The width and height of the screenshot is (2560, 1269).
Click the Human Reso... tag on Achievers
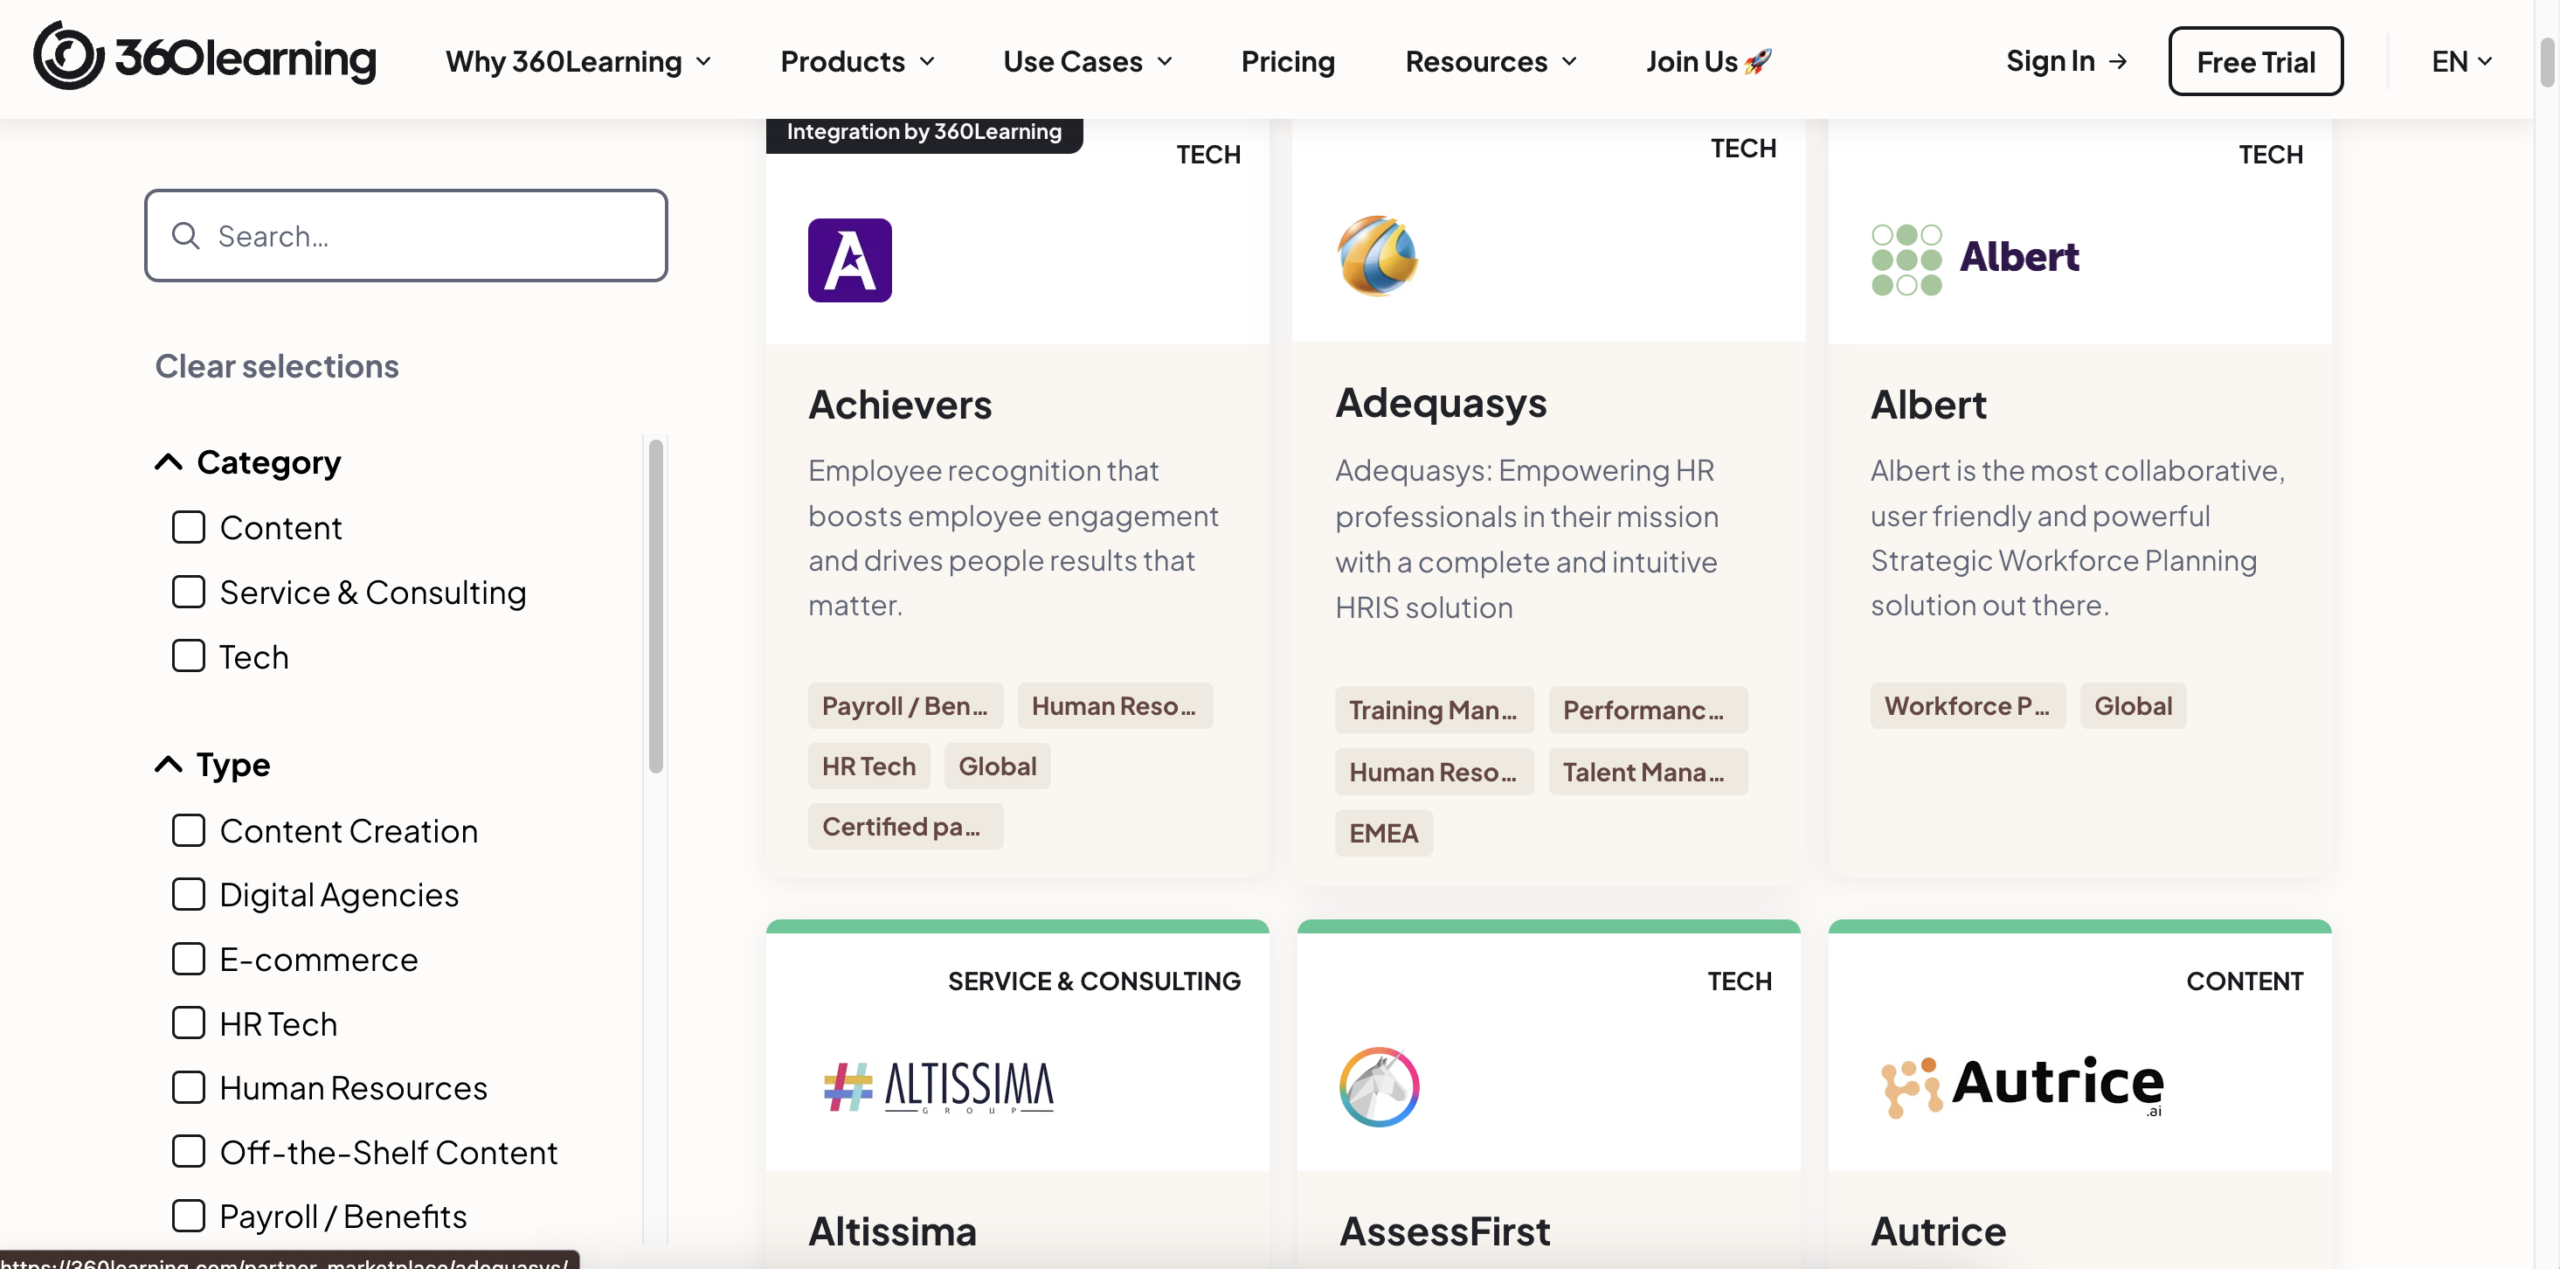[x=1115, y=706]
